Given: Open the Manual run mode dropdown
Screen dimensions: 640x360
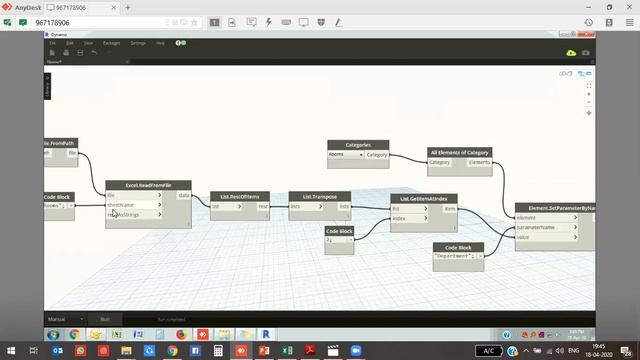Looking at the screenshot, I should click(x=65, y=319).
